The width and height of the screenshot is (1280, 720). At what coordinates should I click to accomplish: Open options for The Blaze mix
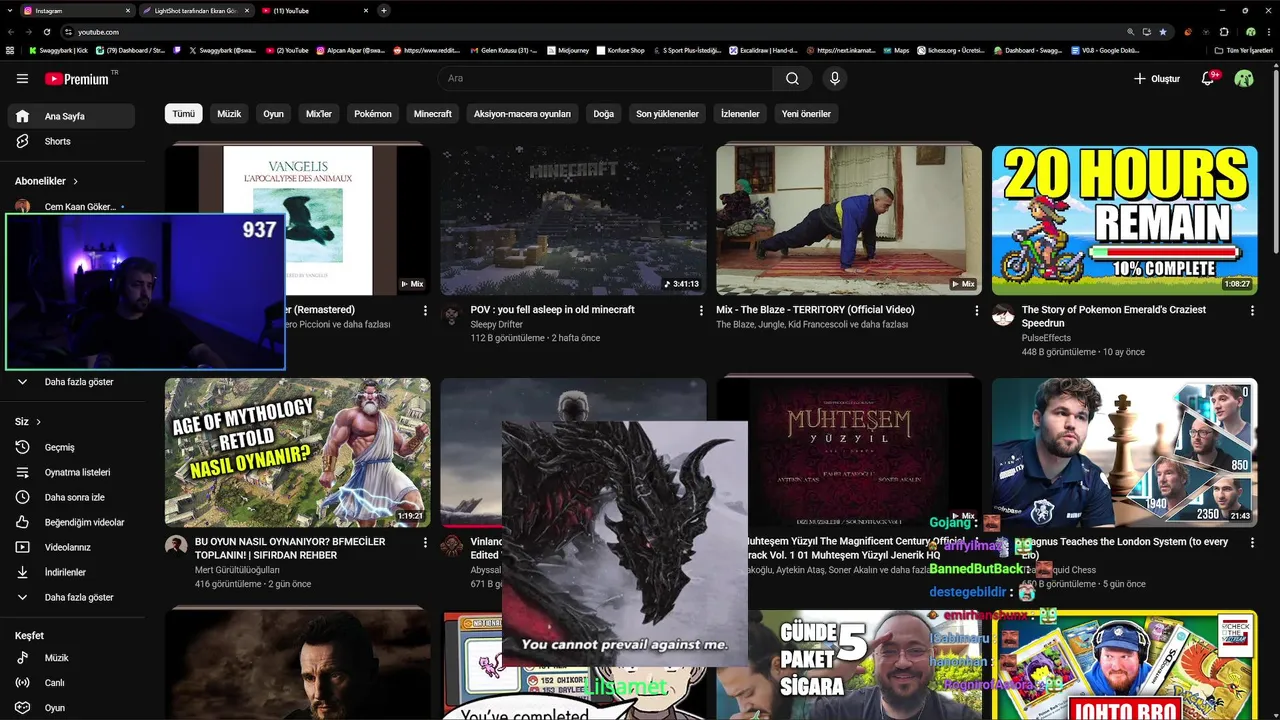coord(977,311)
